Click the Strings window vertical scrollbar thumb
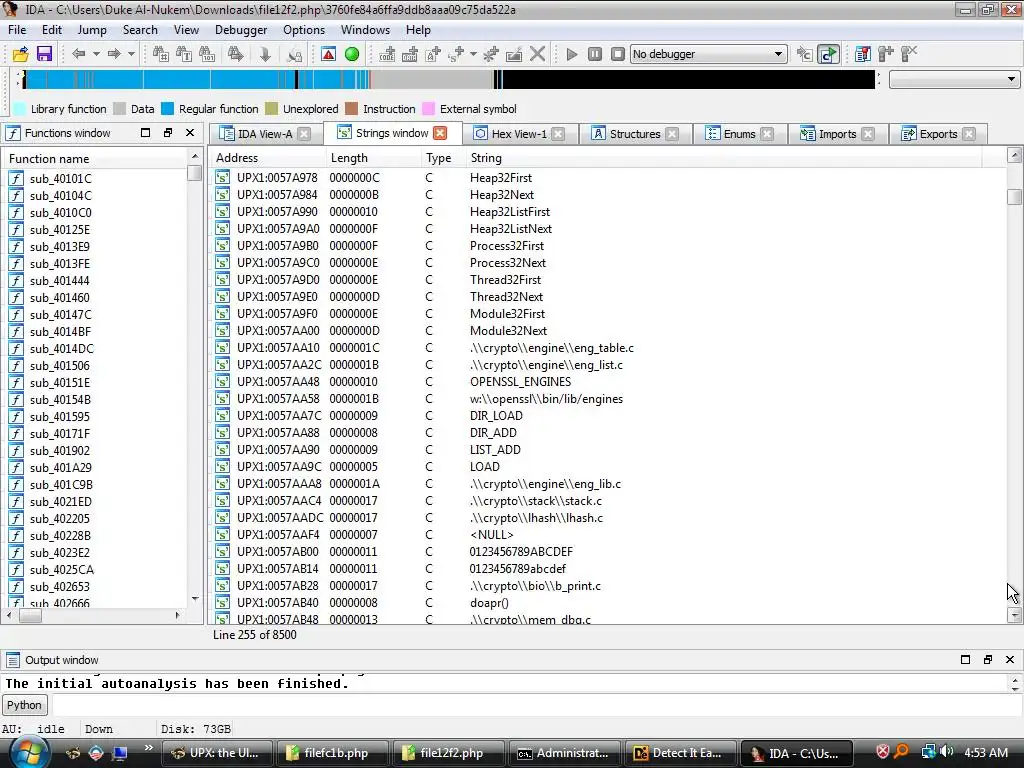The height and width of the screenshot is (768, 1024). click(x=1014, y=197)
